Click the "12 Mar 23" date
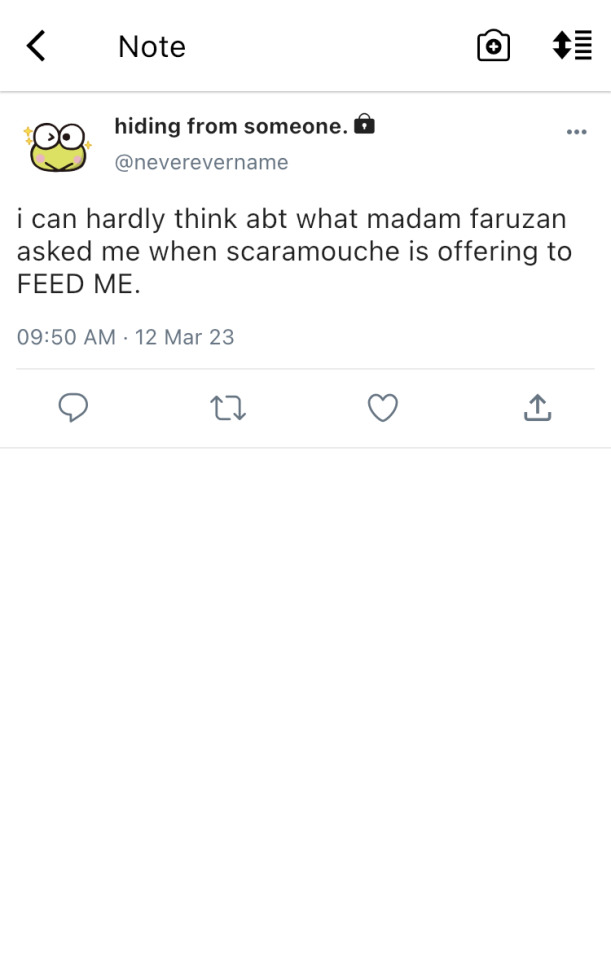This screenshot has height=960, width=611. click(x=185, y=337)
